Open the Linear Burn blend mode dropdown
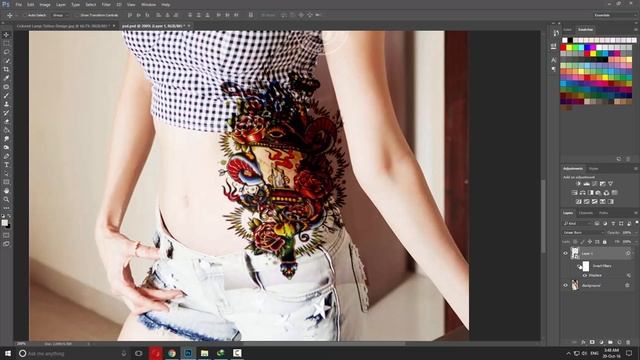Screen dimensions: 640x360 click(583, 233)
